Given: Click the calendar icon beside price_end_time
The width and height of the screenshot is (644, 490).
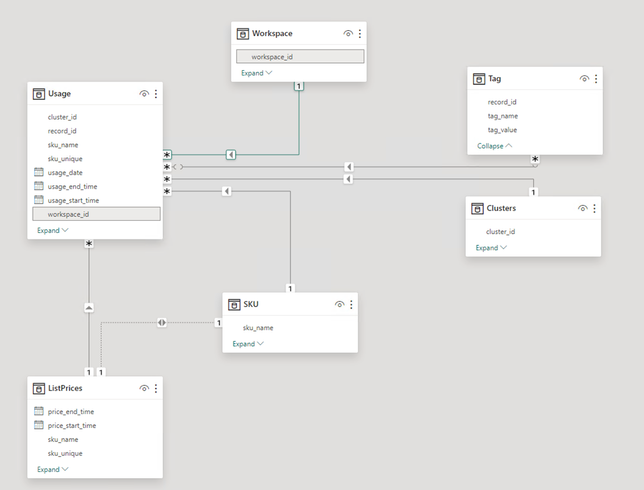Looking at the screenshot, I should coord(39,411).
